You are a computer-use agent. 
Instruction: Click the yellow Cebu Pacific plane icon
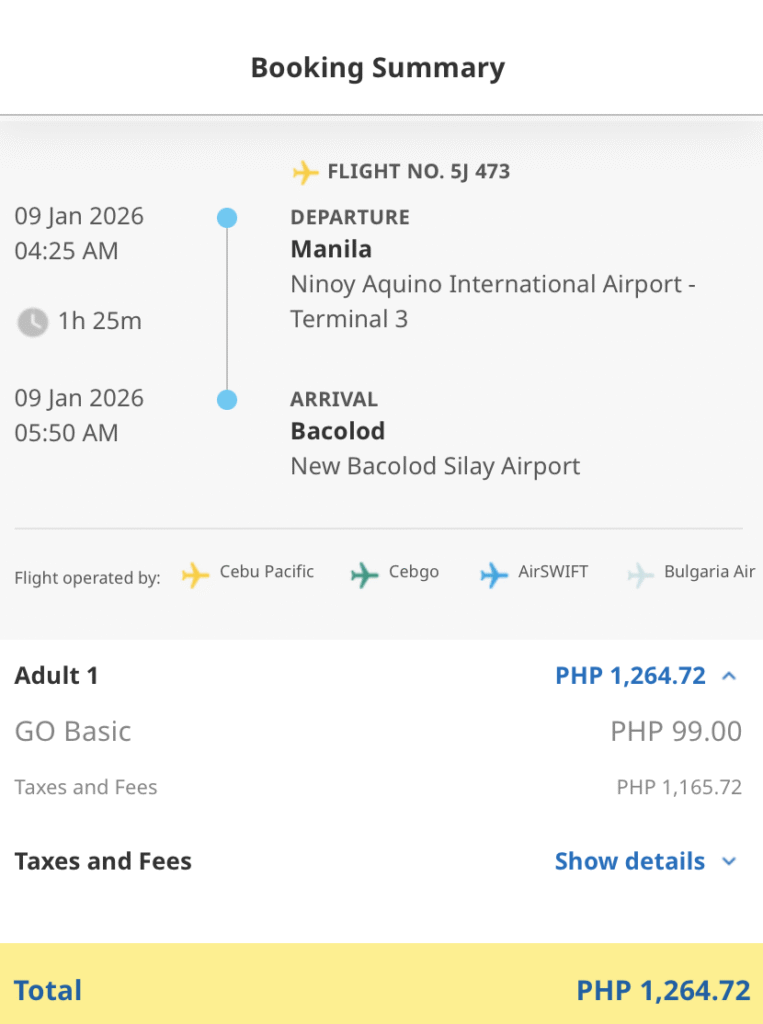195,575
